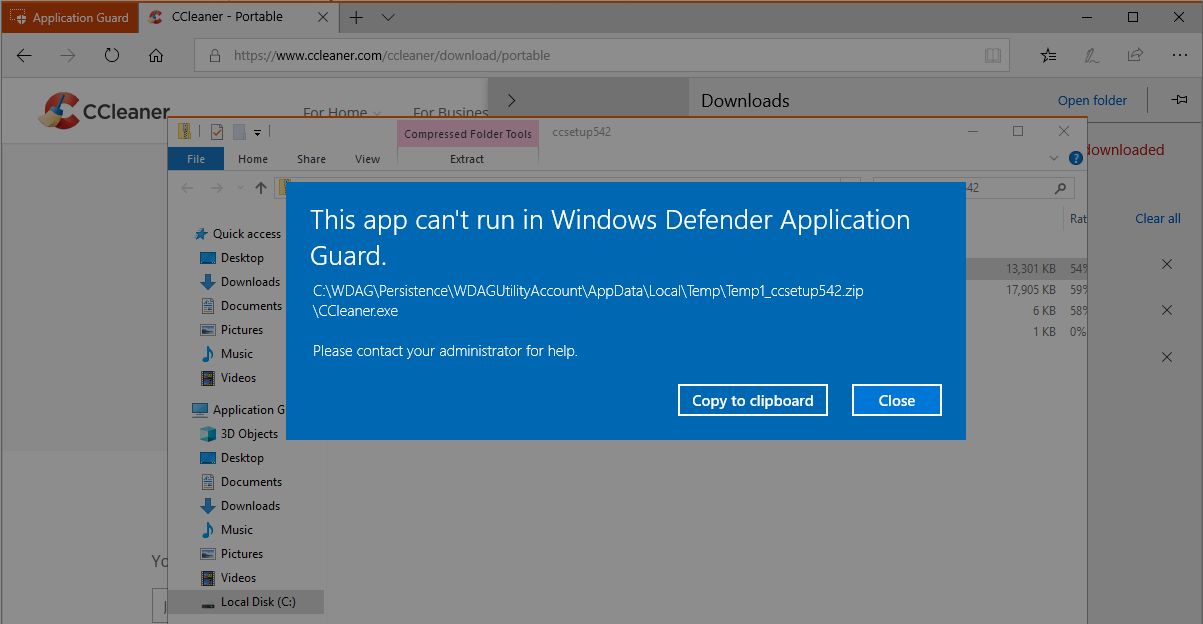Select the Application Guard computer node

[x=239, y=410]
